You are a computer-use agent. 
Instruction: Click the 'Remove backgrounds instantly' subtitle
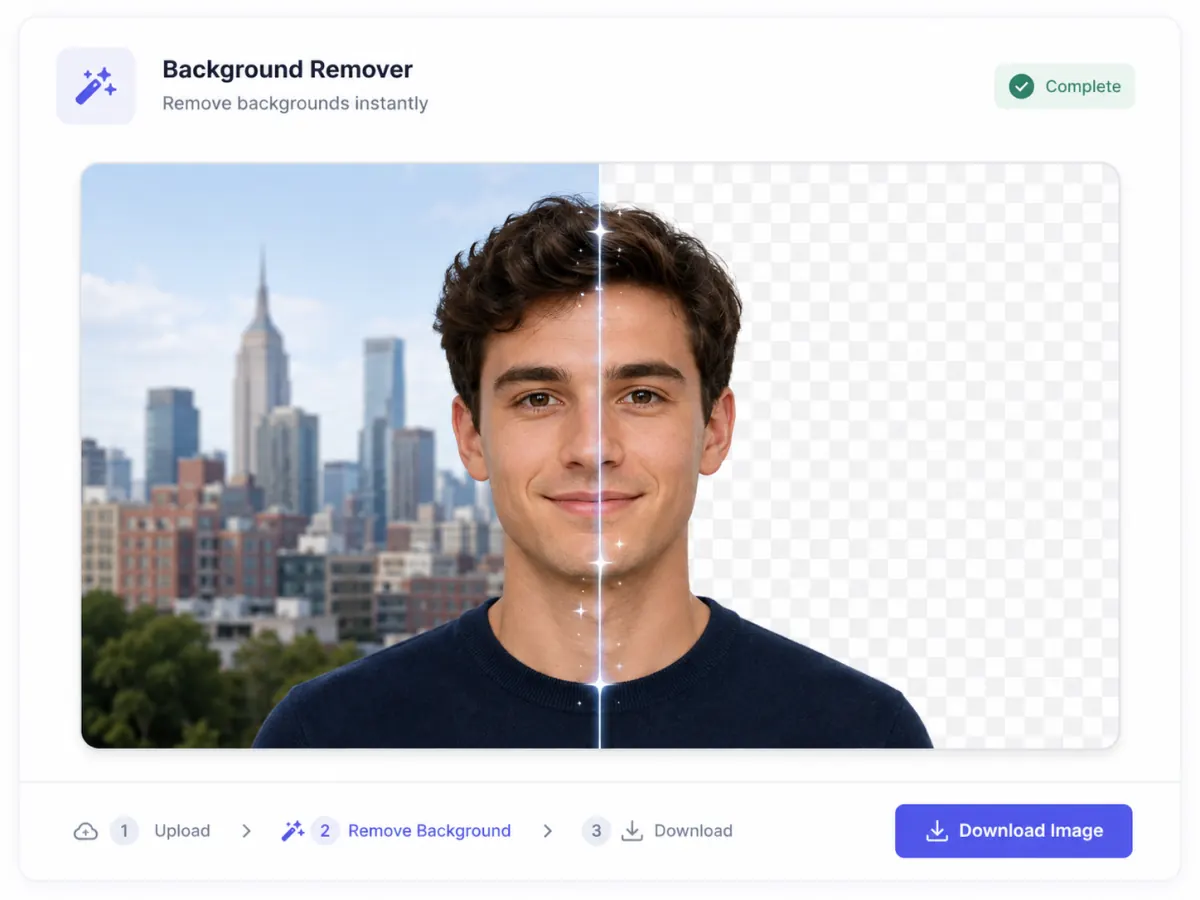tap(295, 103)
